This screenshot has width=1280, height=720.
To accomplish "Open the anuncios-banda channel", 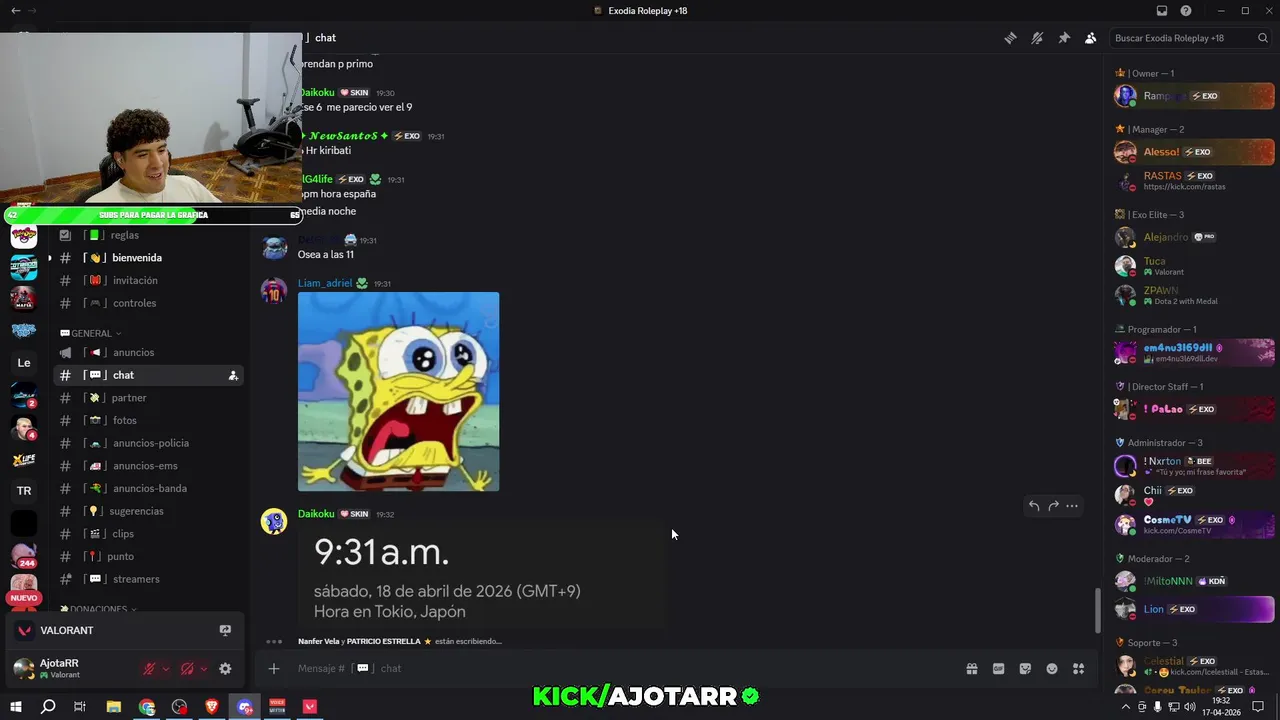I will [x=148, y=489].
